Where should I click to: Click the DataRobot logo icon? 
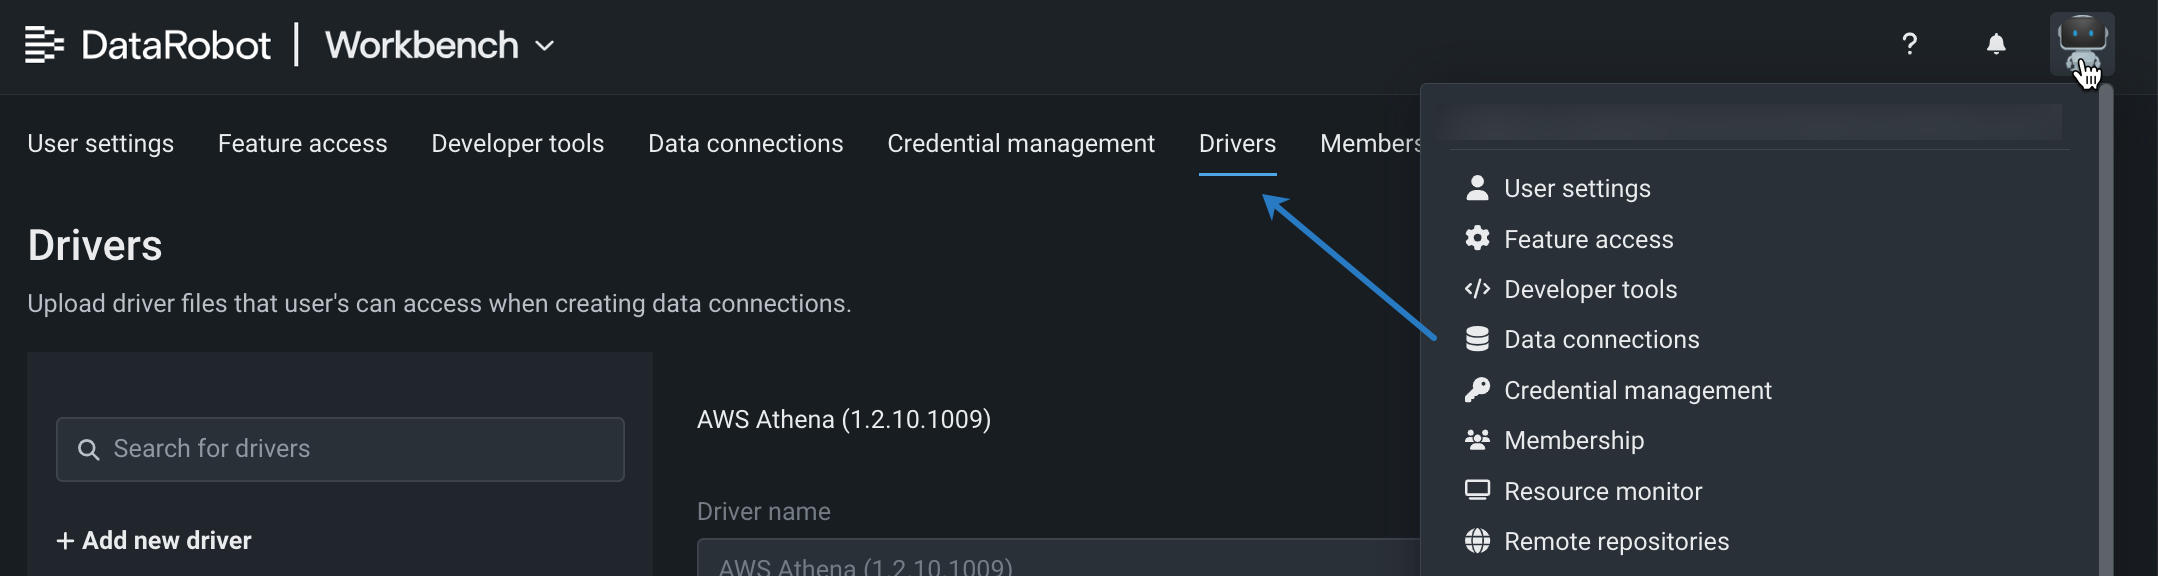44,45
